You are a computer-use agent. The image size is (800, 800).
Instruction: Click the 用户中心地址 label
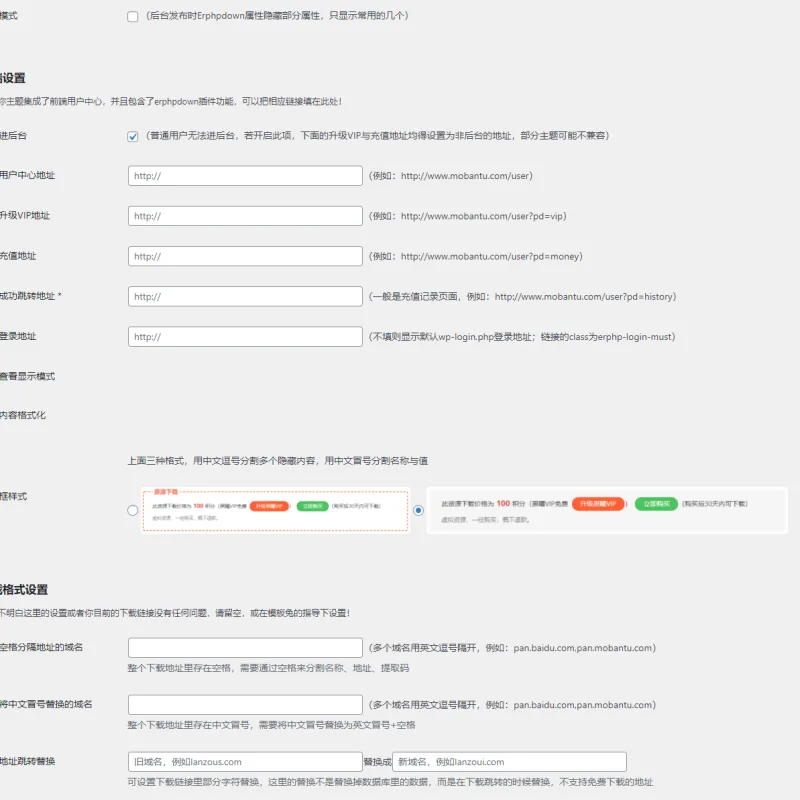point(27,175)
